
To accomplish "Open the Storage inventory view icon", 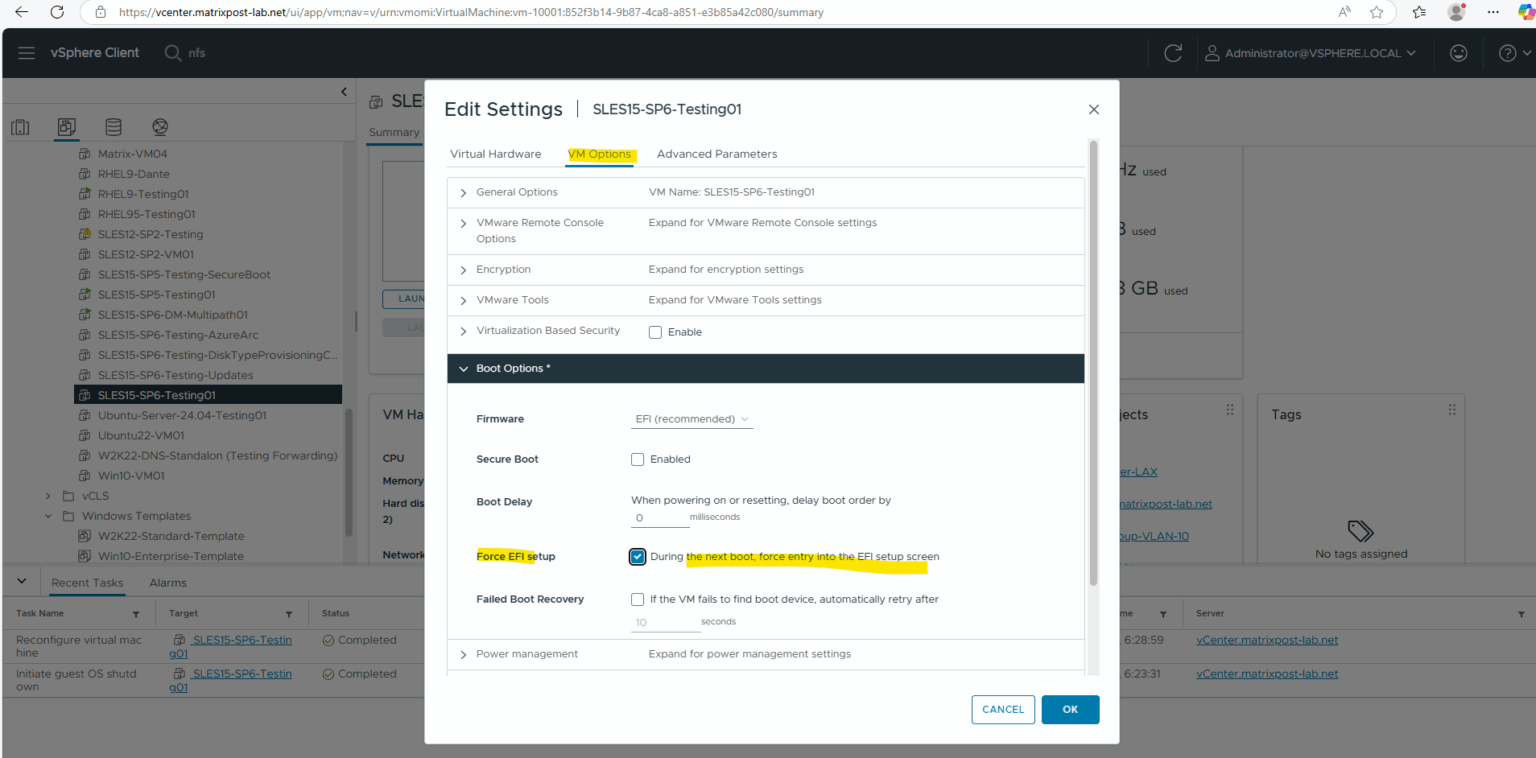I will 113,127.
